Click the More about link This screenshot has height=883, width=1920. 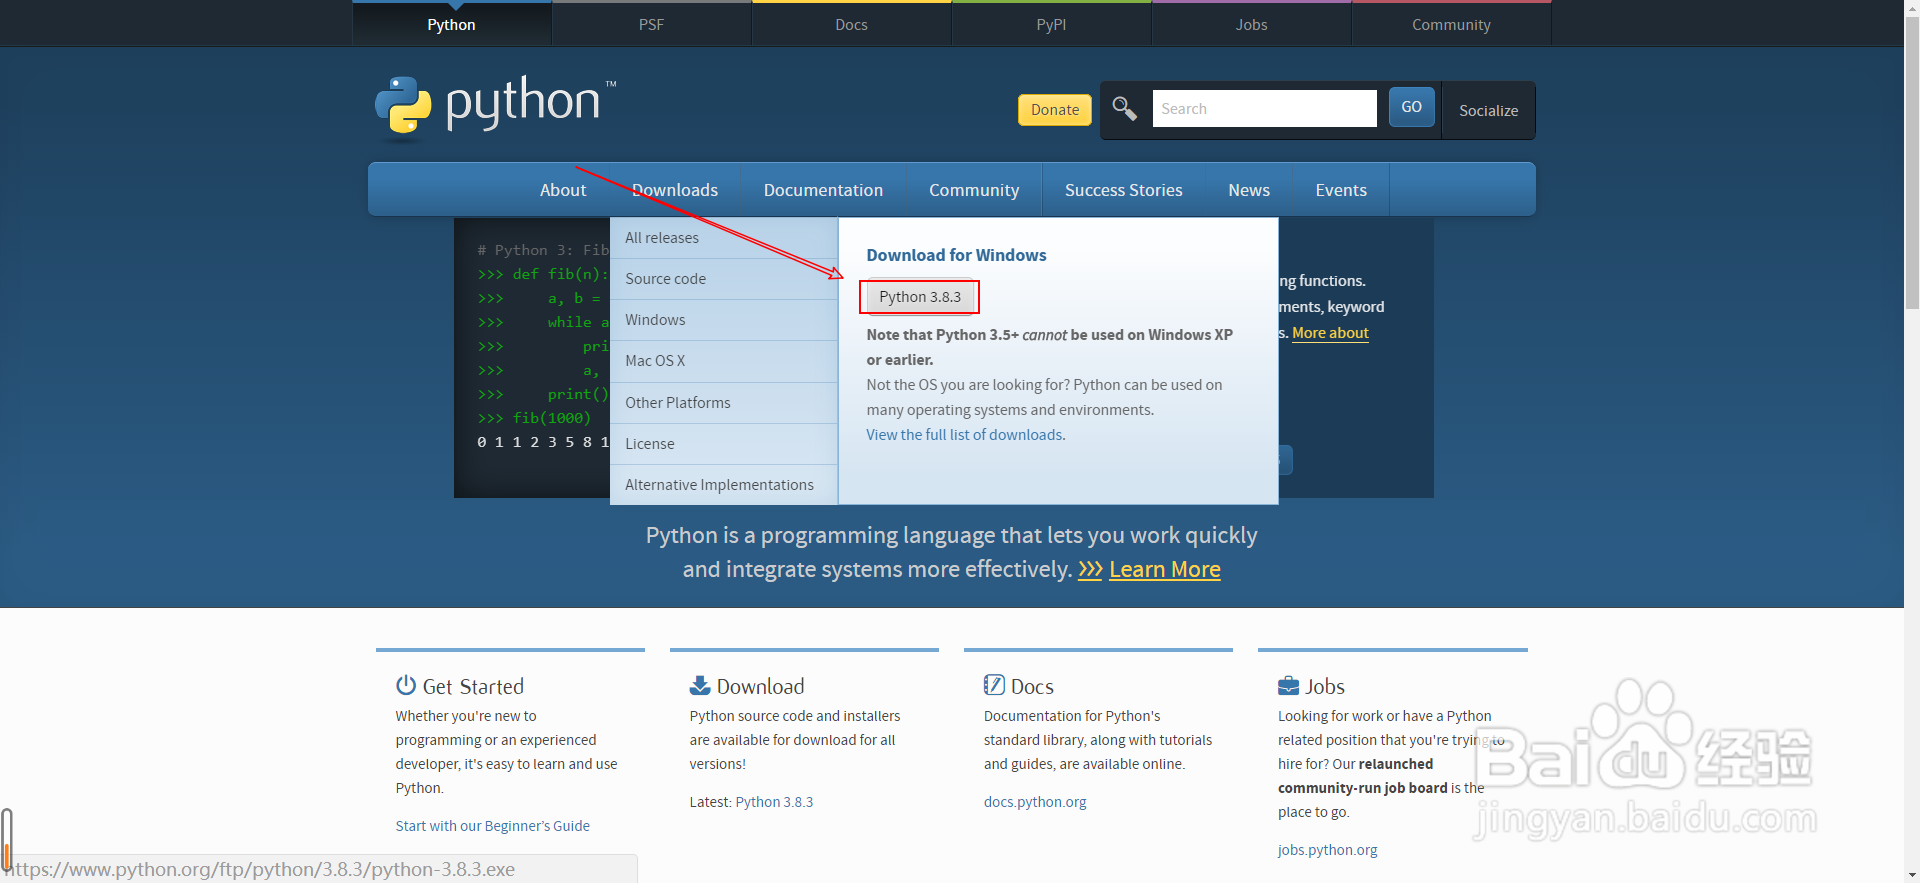(x=1330, y=333)
